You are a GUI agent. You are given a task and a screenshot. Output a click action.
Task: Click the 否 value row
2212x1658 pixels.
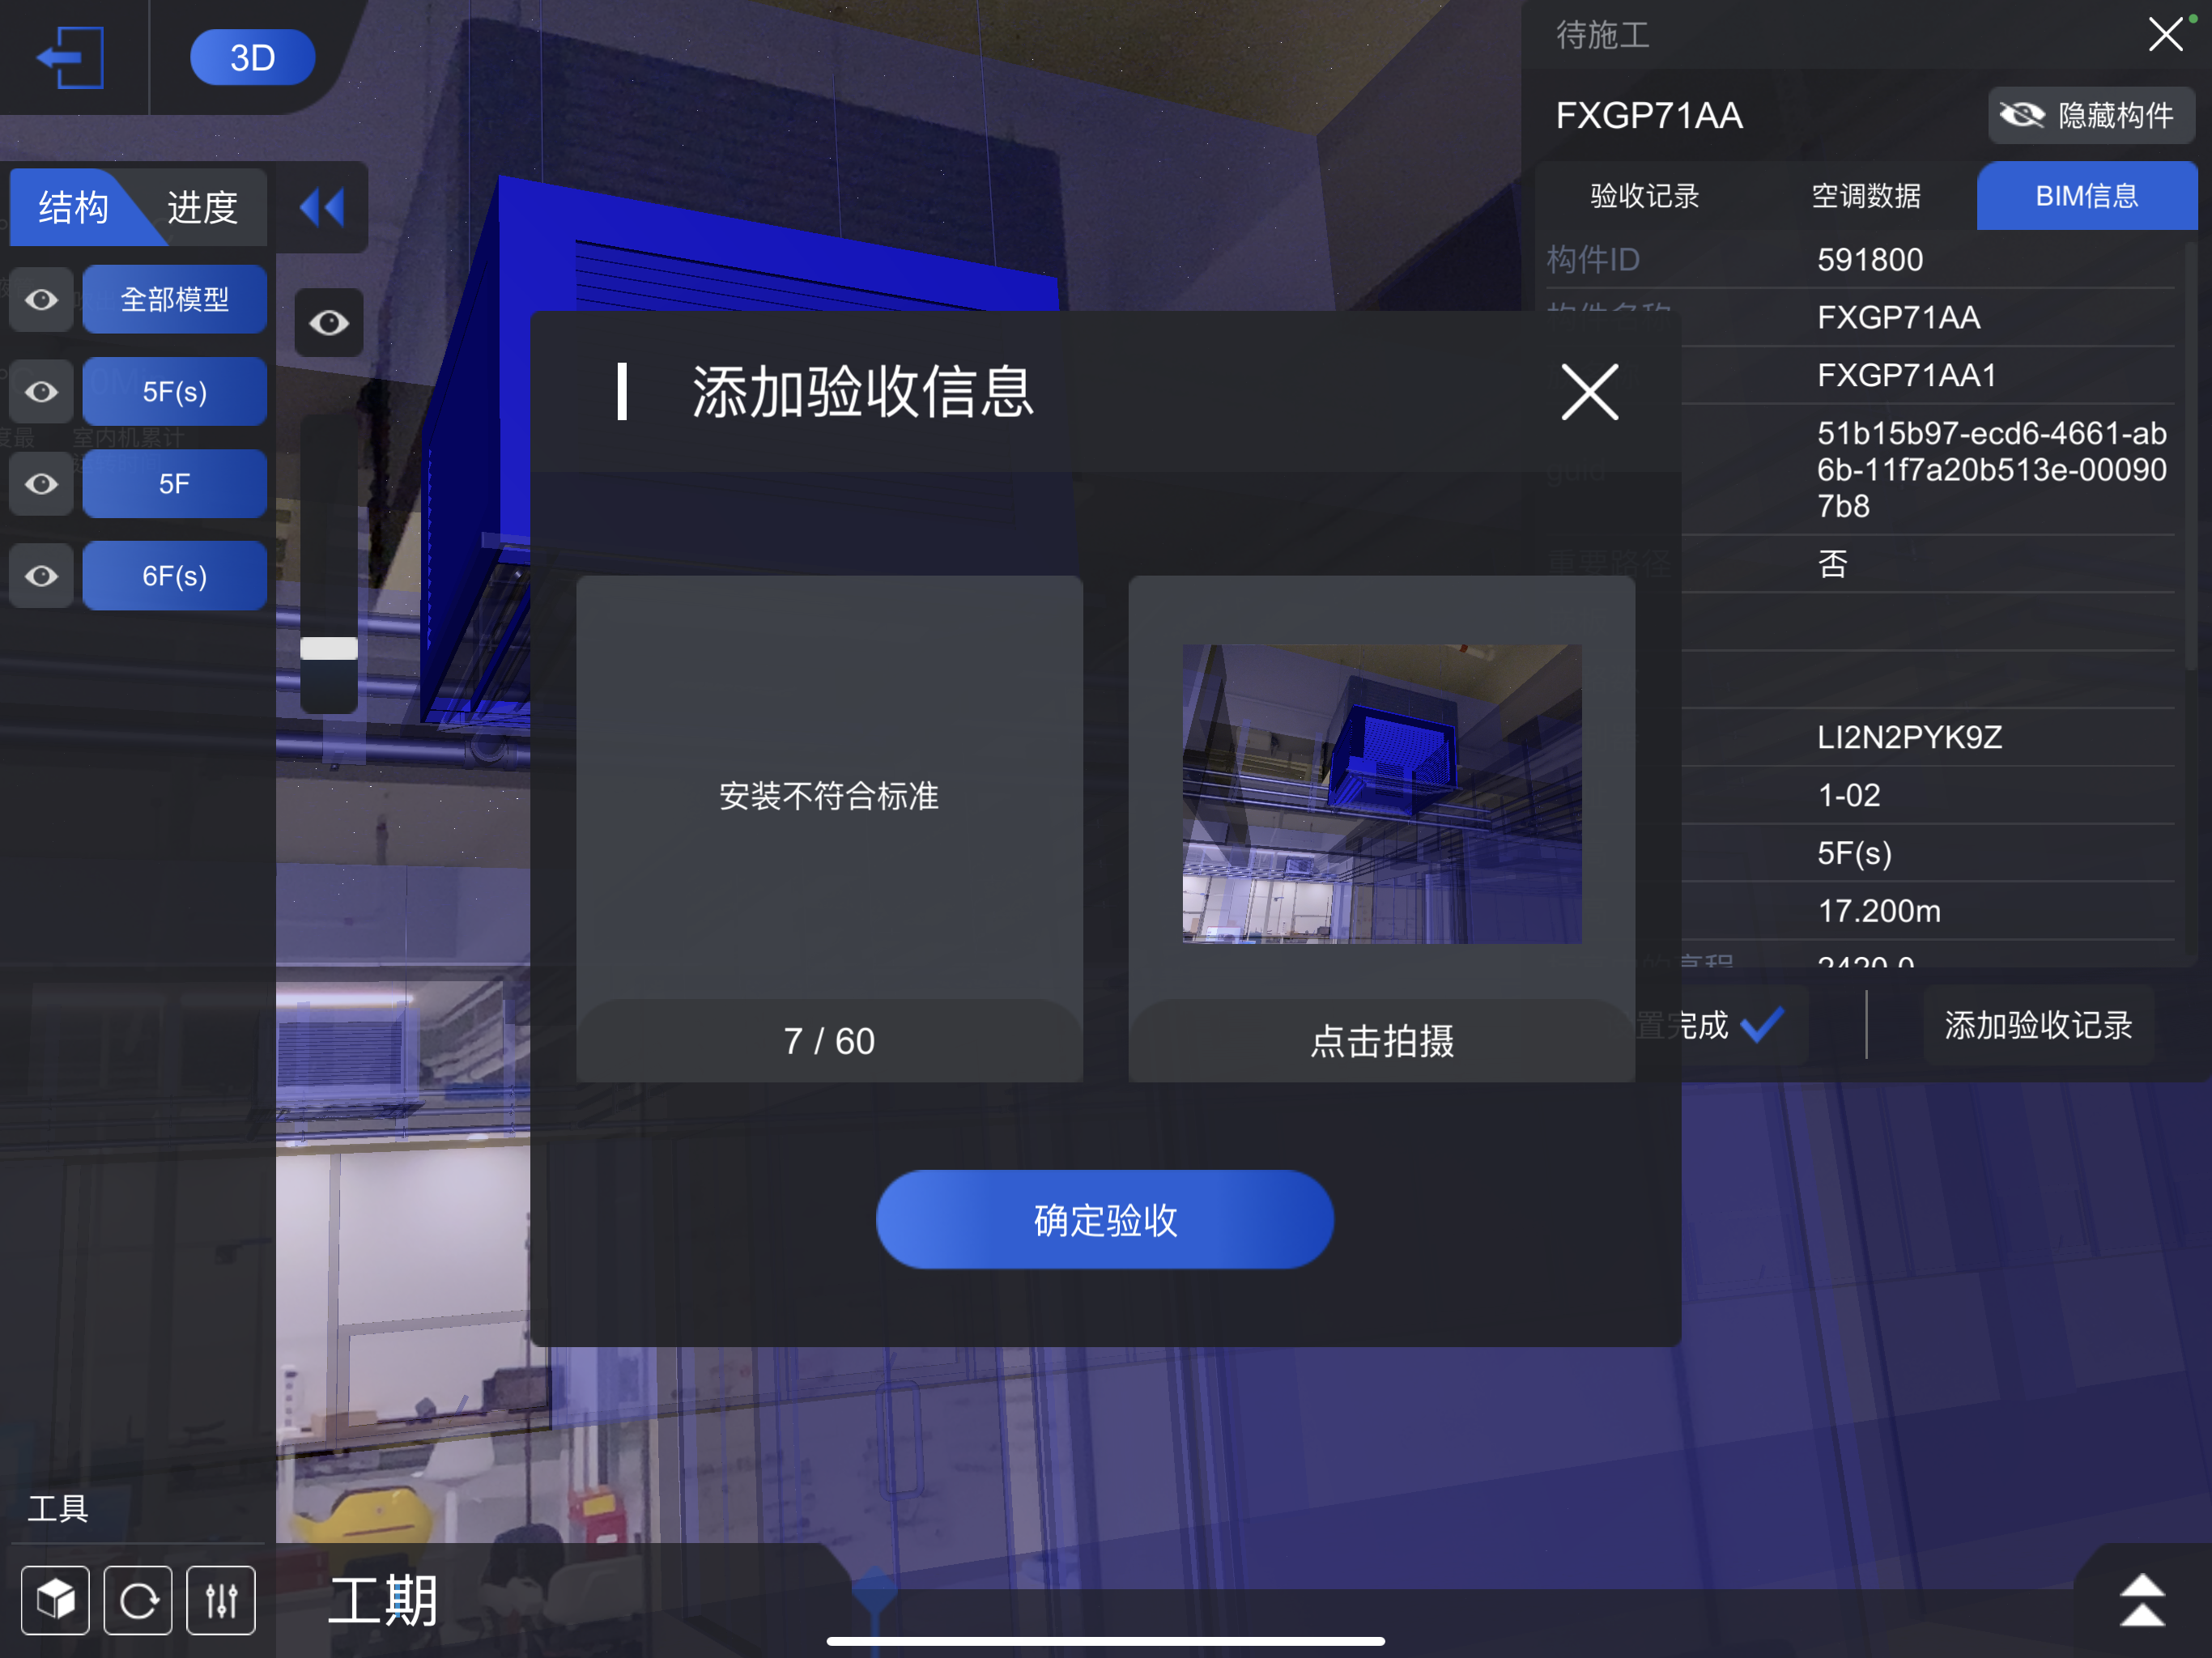click(x=1832, y=564)
